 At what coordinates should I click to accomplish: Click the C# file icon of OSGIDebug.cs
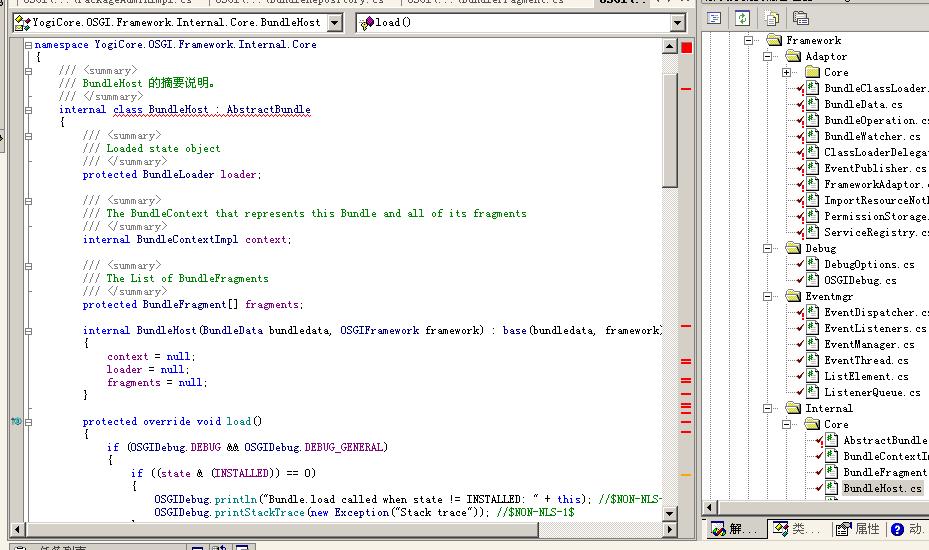pos(813,280)
